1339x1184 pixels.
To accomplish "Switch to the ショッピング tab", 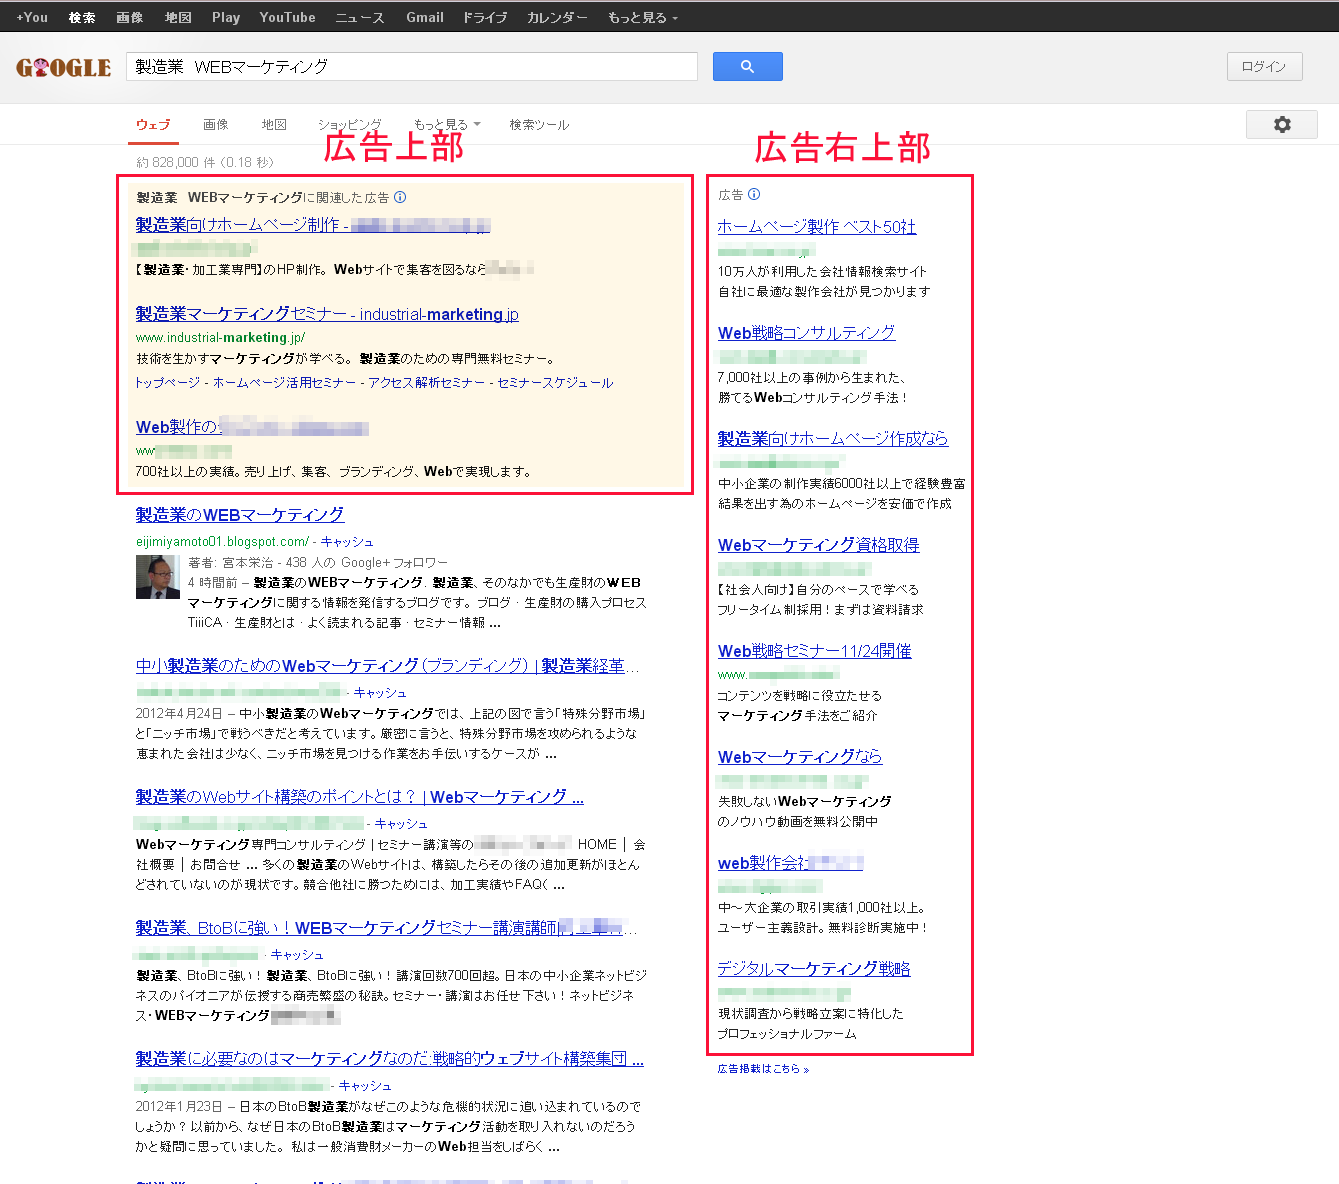I will (x=349, y=124).
